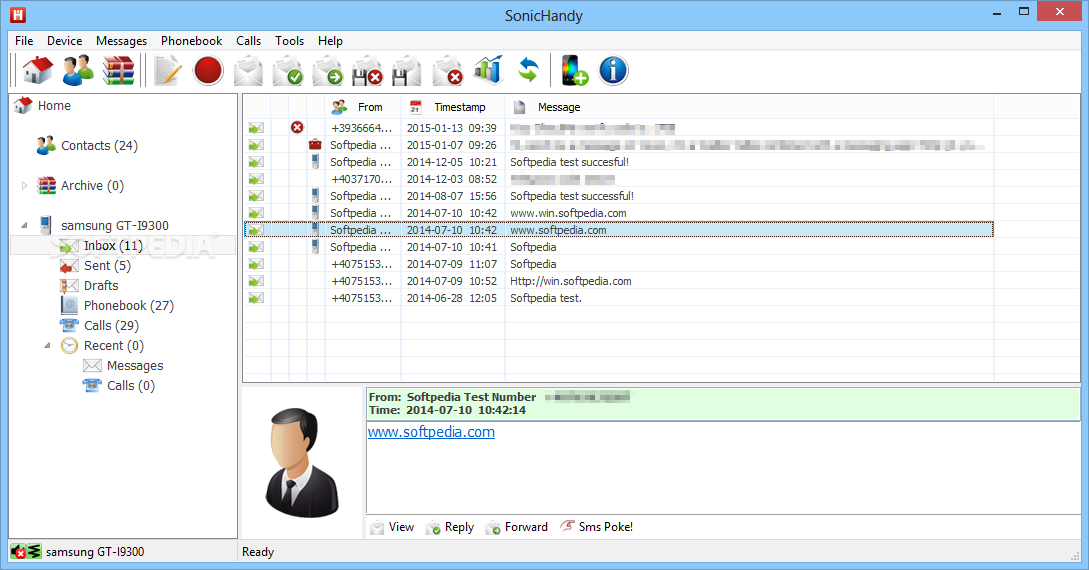Click the contact avatar picture
The image size is (1089, 570).
pyautogui.click(x=302, y=462)
